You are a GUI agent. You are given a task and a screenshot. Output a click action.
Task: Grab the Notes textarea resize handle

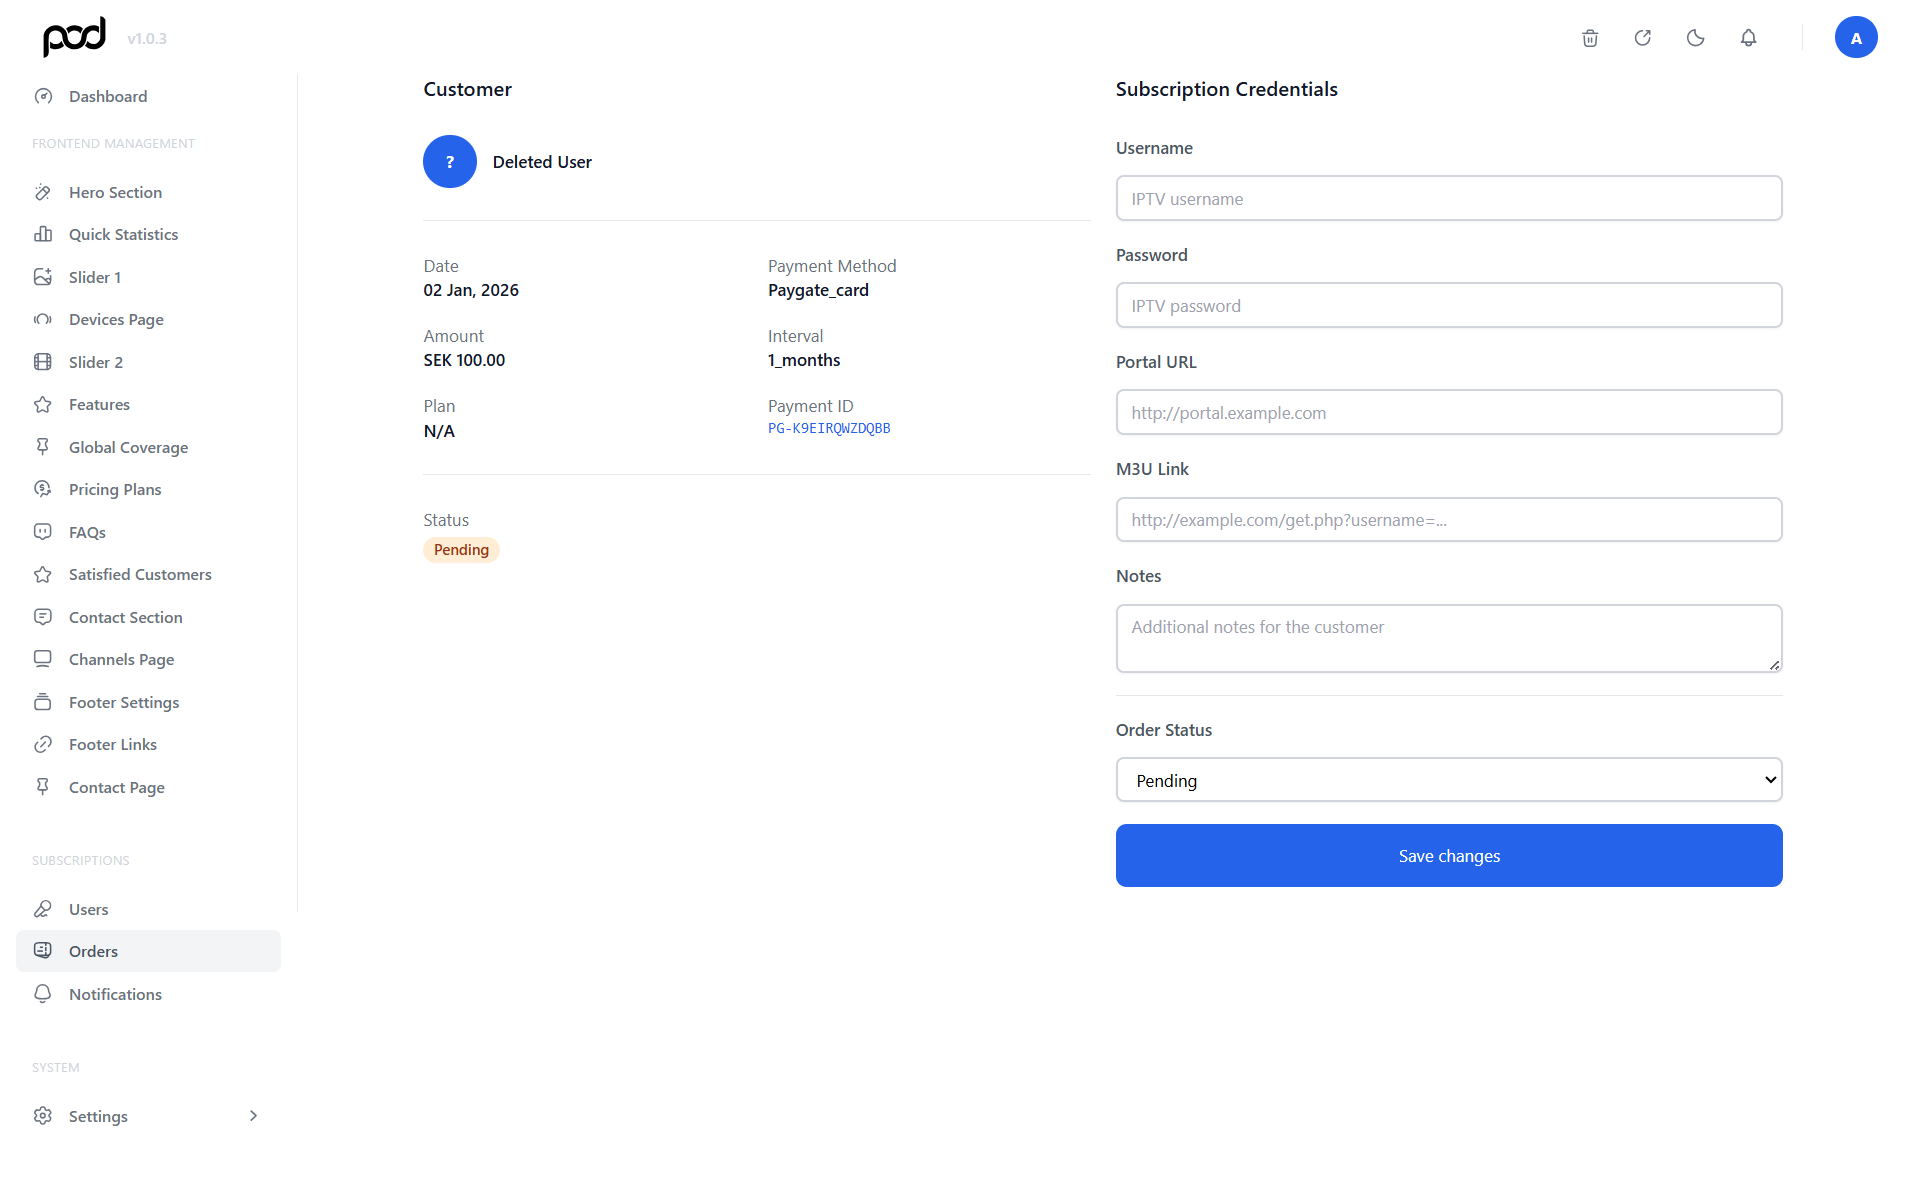pos(1774,665)
